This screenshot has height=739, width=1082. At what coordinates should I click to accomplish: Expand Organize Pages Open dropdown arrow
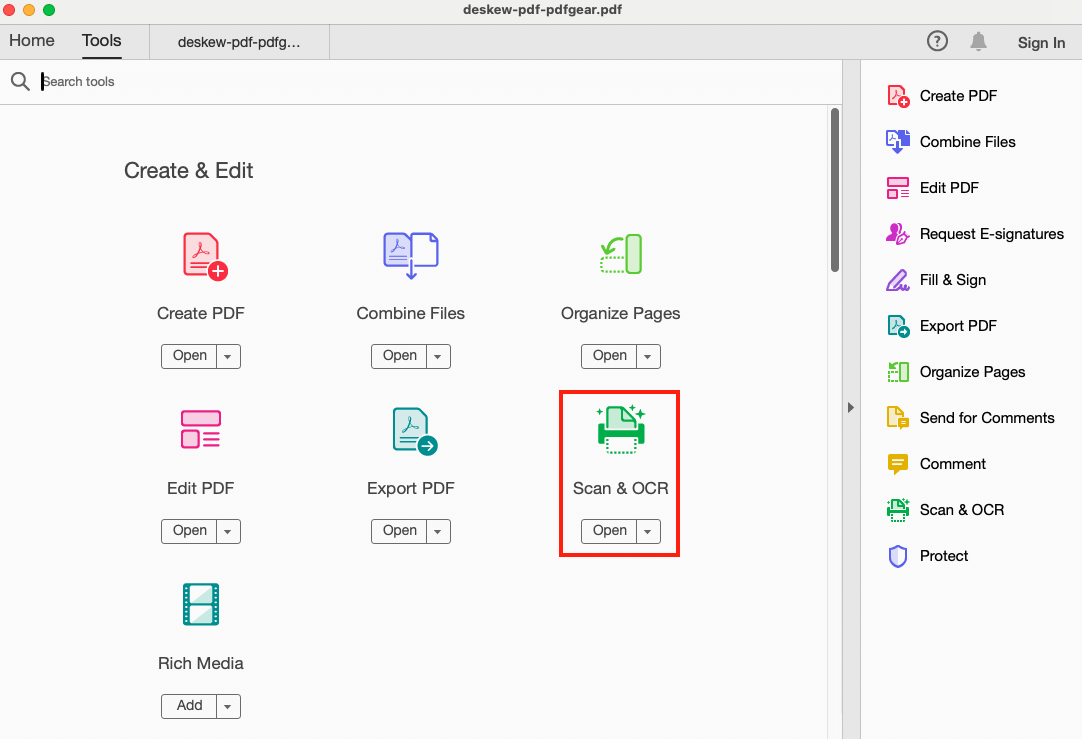pos(648,357)
